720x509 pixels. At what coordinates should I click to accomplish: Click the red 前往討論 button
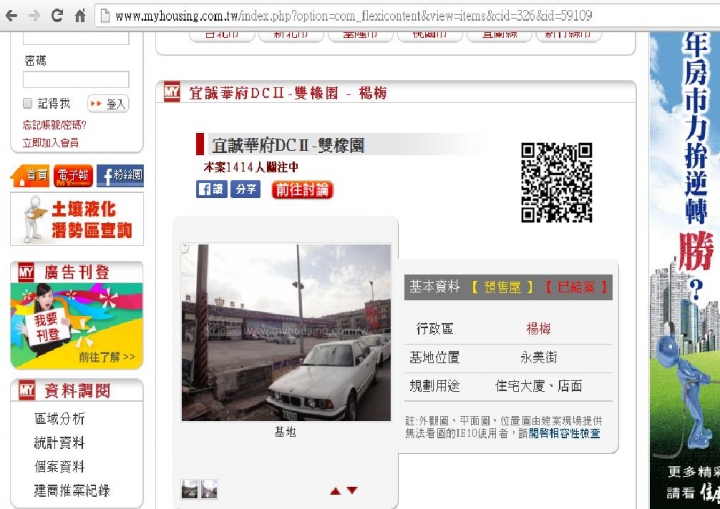(302, 190)
